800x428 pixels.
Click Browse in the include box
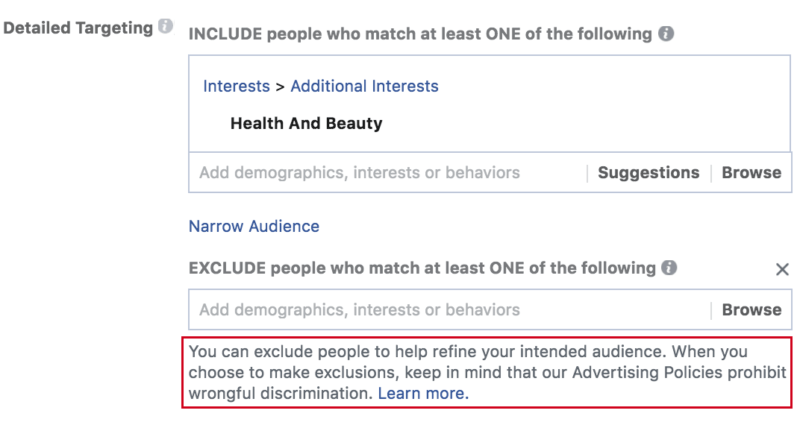point(751,172)
